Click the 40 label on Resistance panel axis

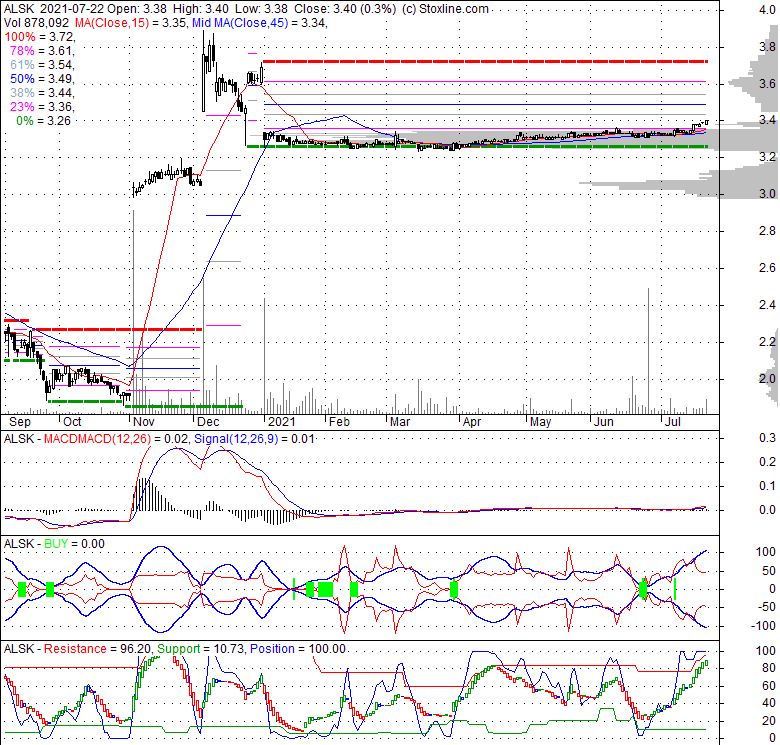[770, 703]
